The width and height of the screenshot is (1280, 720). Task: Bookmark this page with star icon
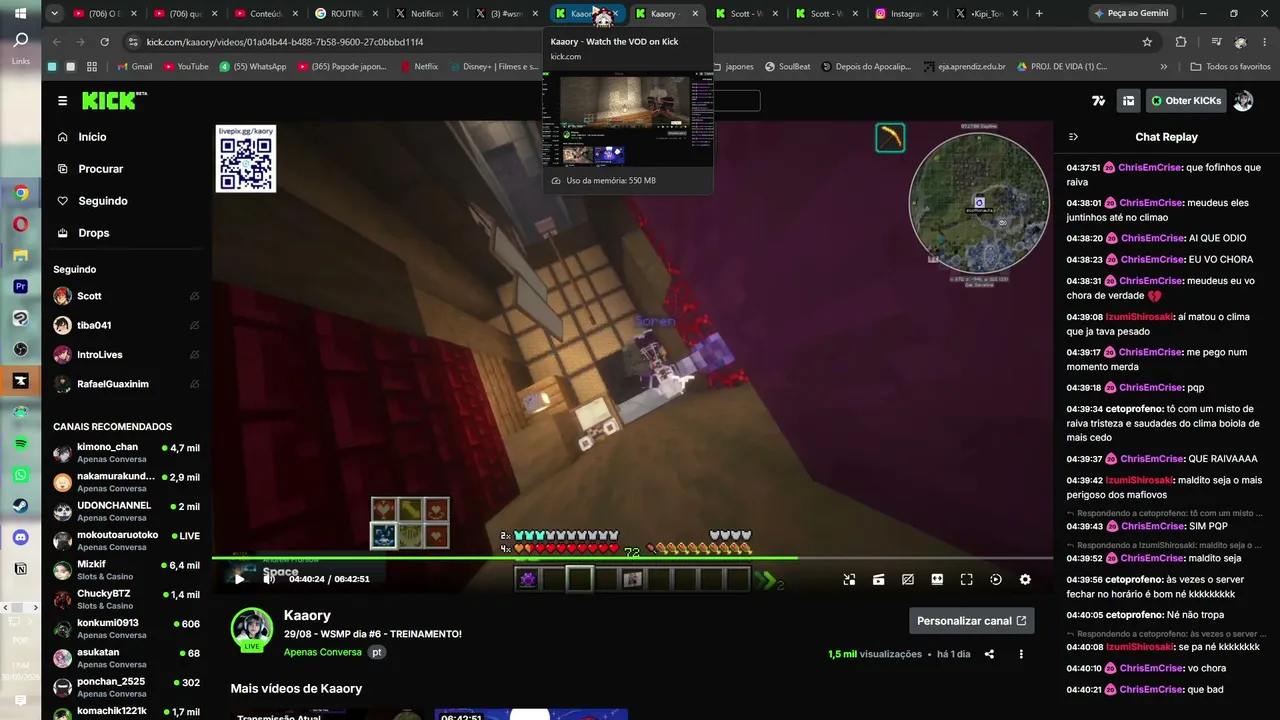(1147, 42)
